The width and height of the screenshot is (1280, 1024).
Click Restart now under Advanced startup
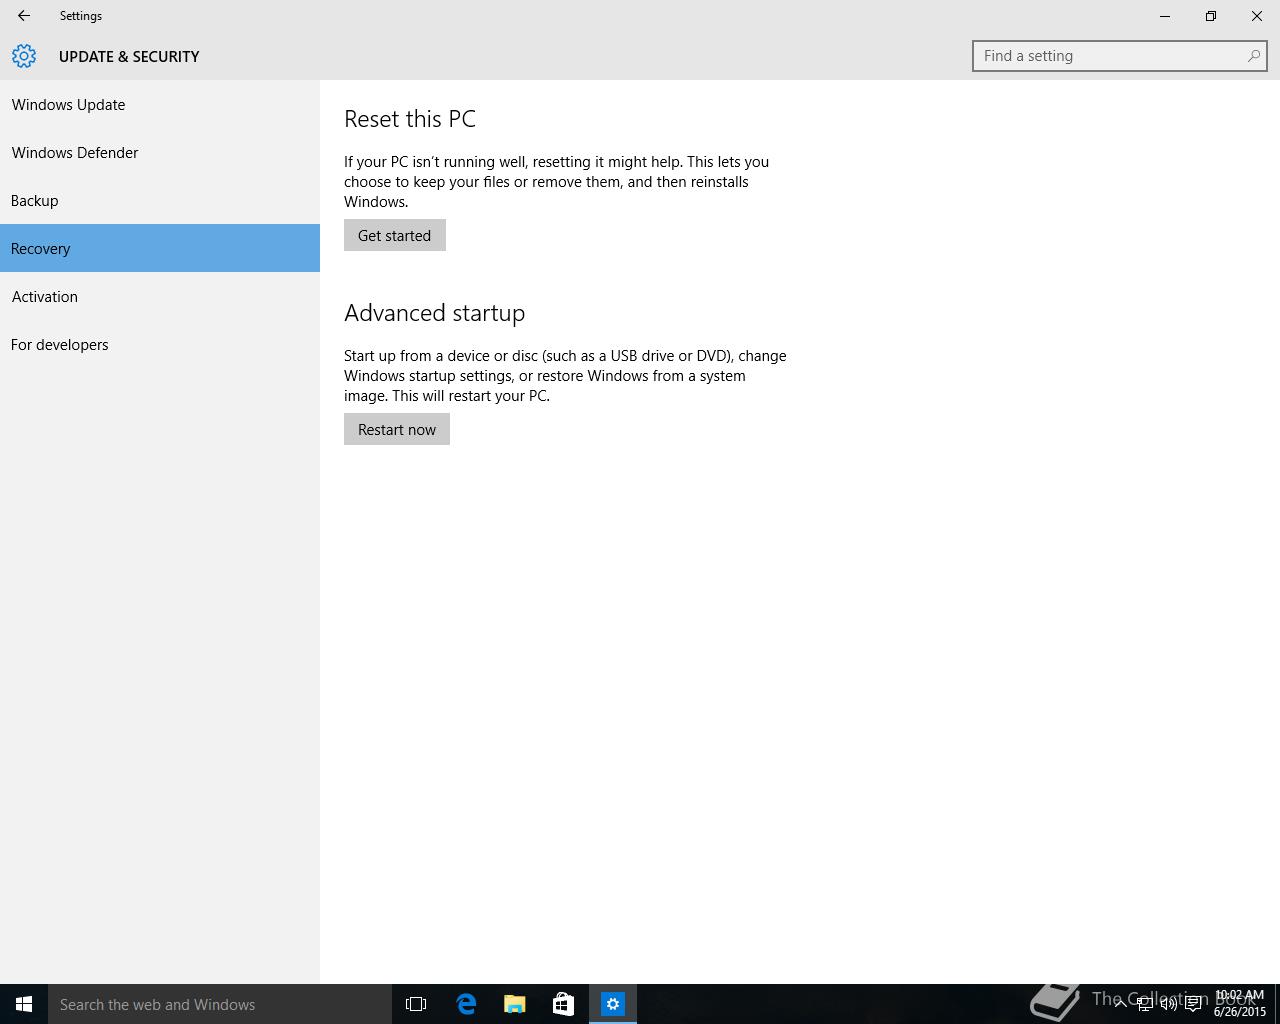[397, 429]
